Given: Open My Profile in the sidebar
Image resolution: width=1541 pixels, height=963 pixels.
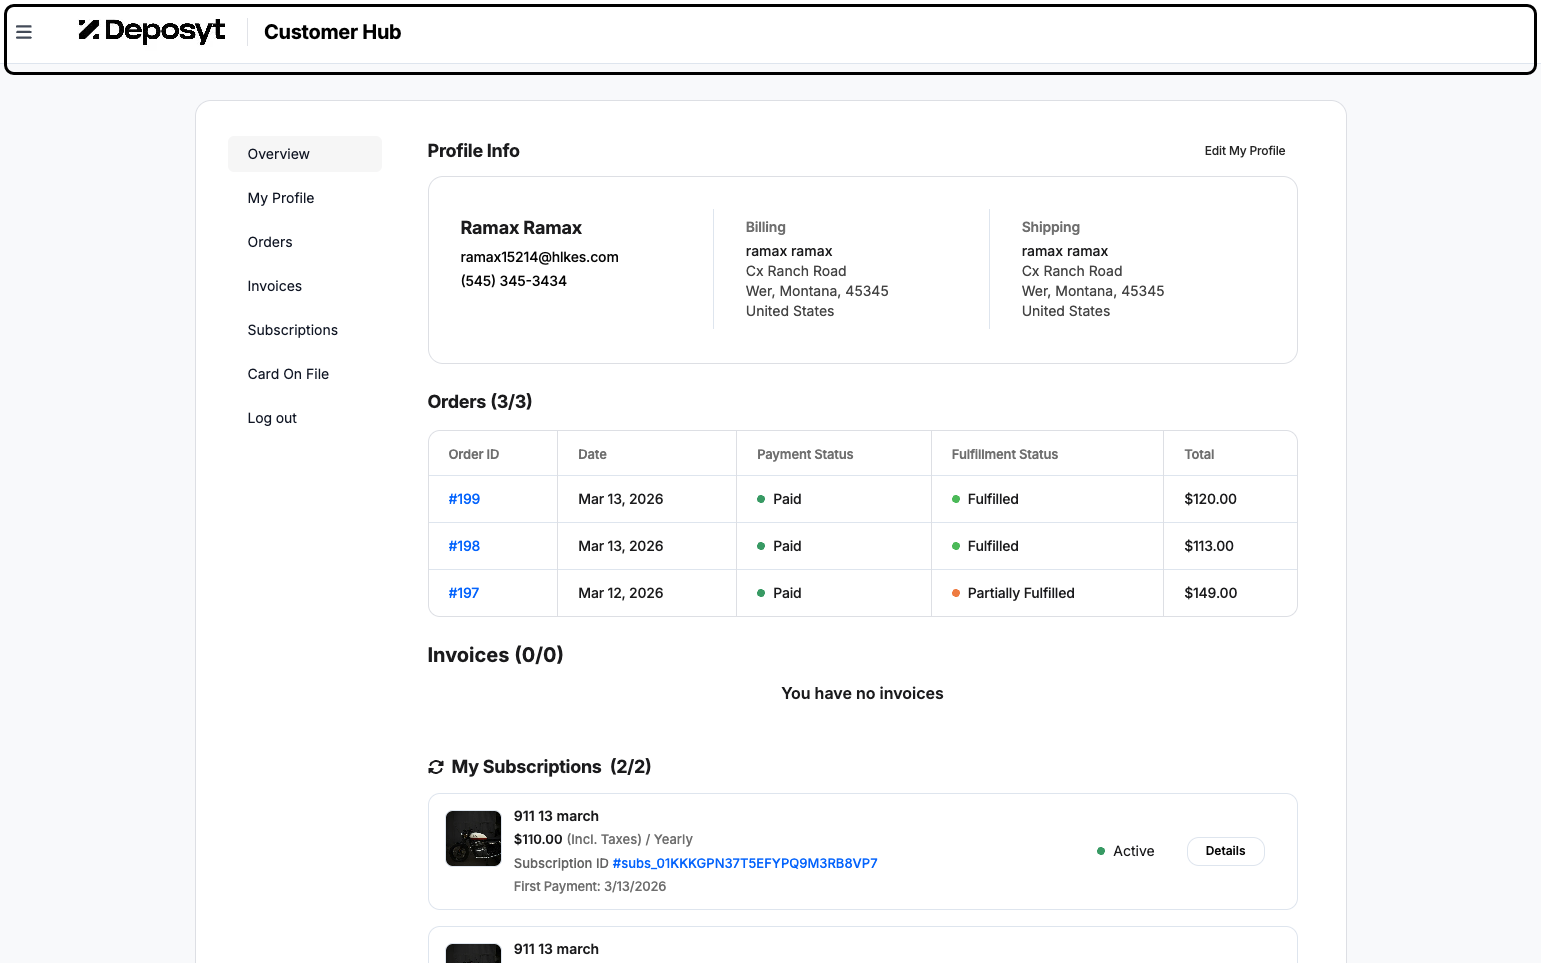Looking at the screenshot, I should (305, 198).
